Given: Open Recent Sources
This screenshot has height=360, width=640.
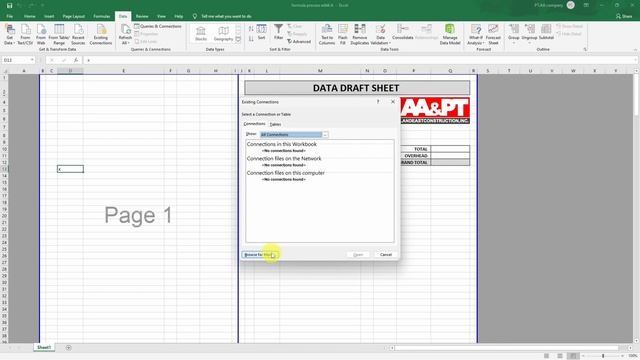Looking at the screenshot, I should tap(78, 34).
